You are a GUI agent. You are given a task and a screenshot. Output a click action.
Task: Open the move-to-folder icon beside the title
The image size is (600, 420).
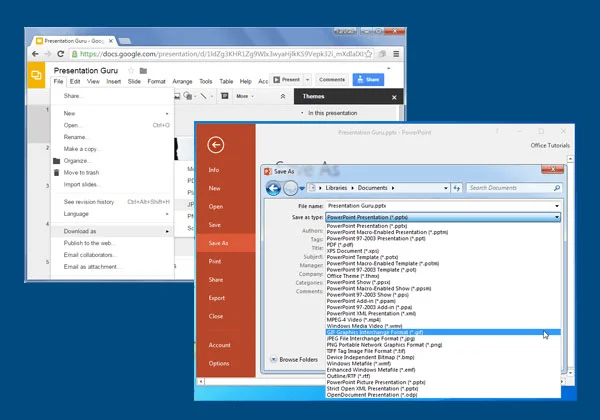click(x=143, y=70)
